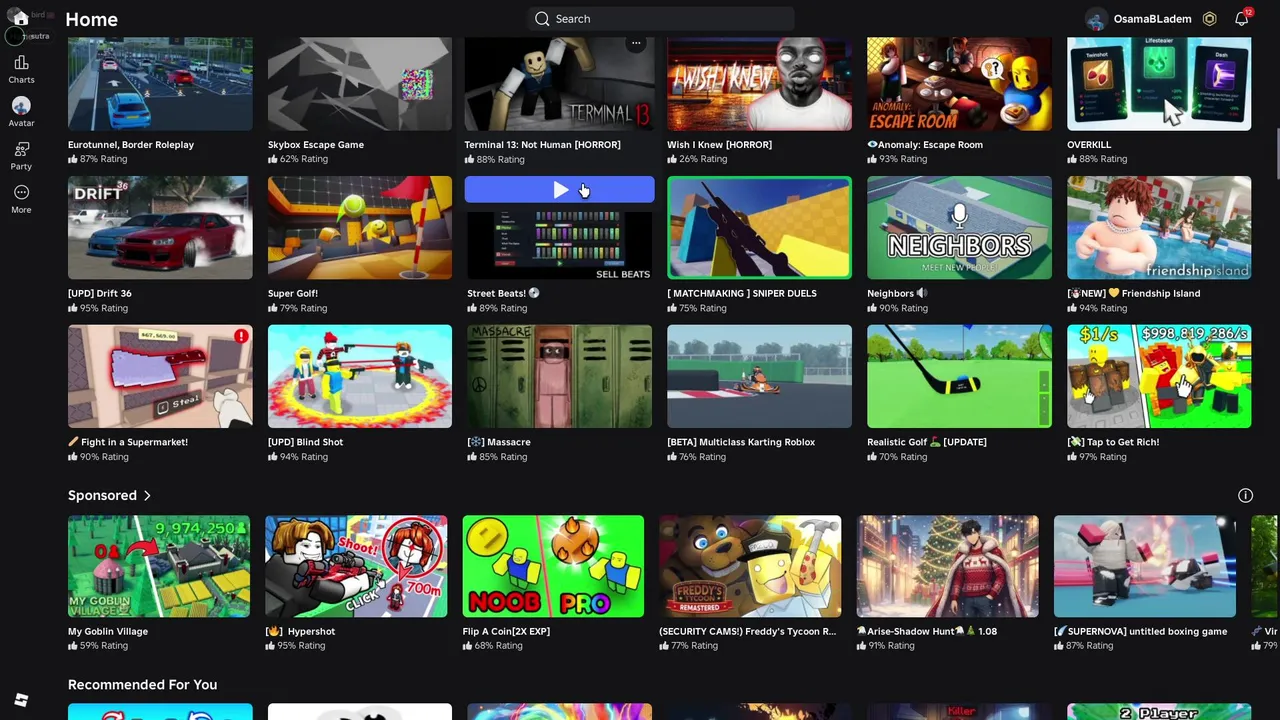The image size is (1280, 720).
Task: Open Flip A Coin sponsored thumbnail
Action: pos(553,566)
